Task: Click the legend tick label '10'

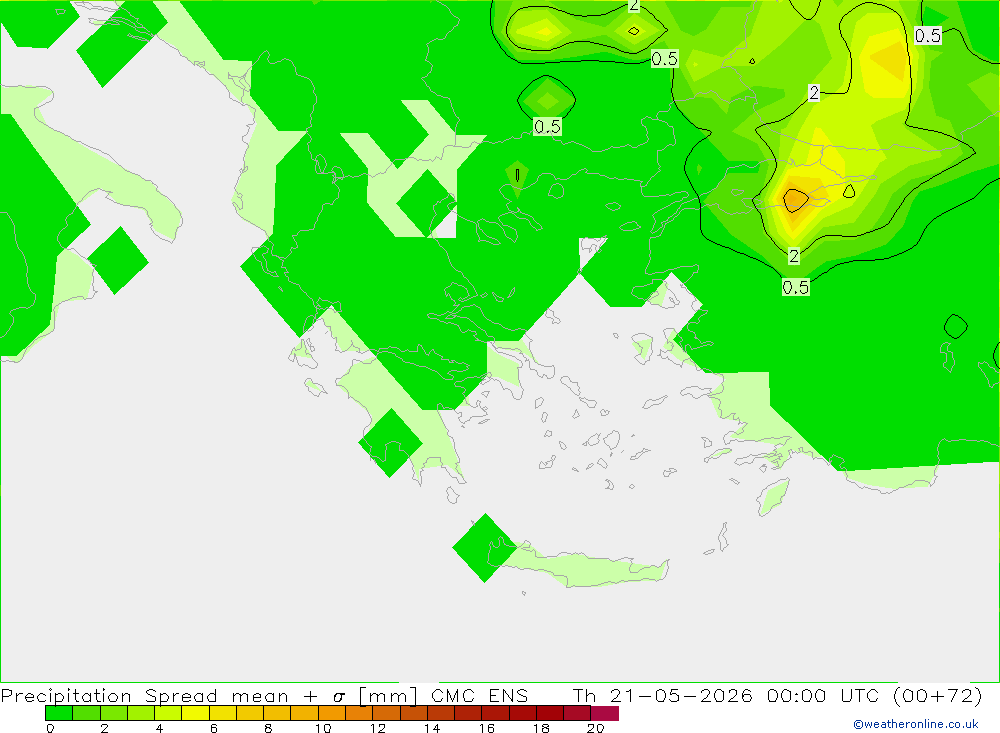Action: click(323, 728)
